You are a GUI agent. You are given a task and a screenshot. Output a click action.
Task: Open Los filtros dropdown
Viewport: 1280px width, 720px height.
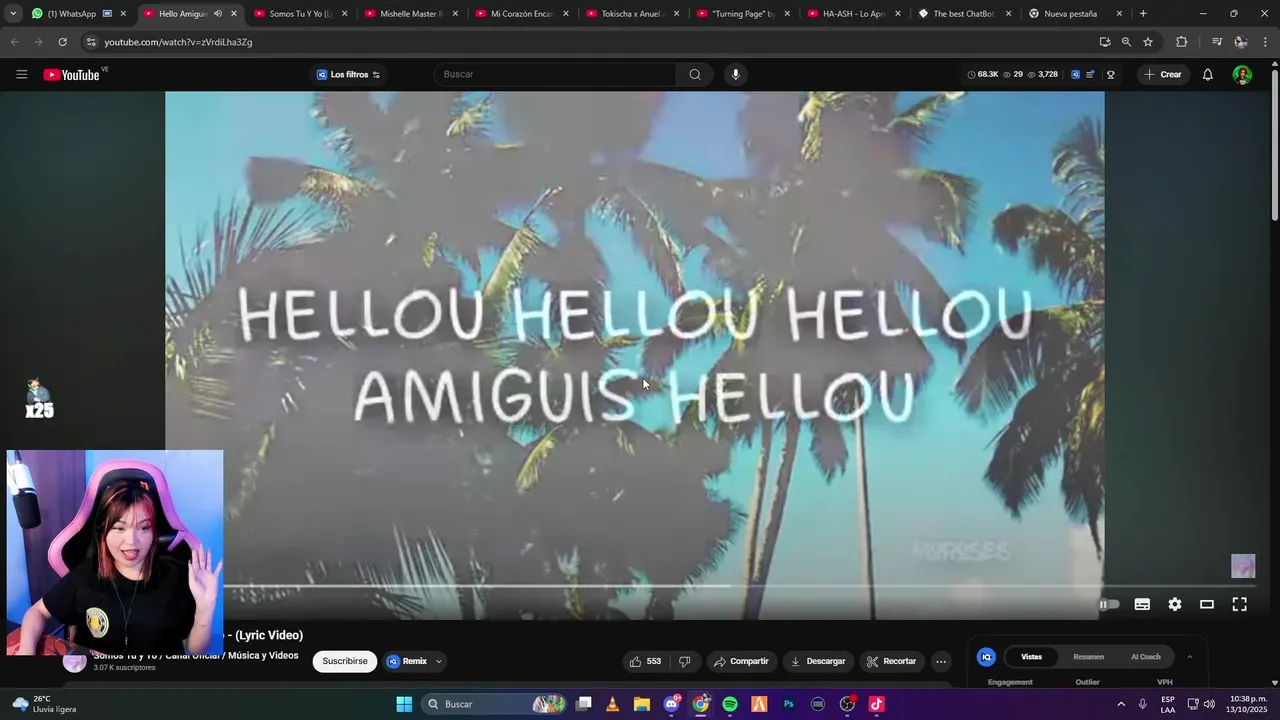tap(348, 75)
